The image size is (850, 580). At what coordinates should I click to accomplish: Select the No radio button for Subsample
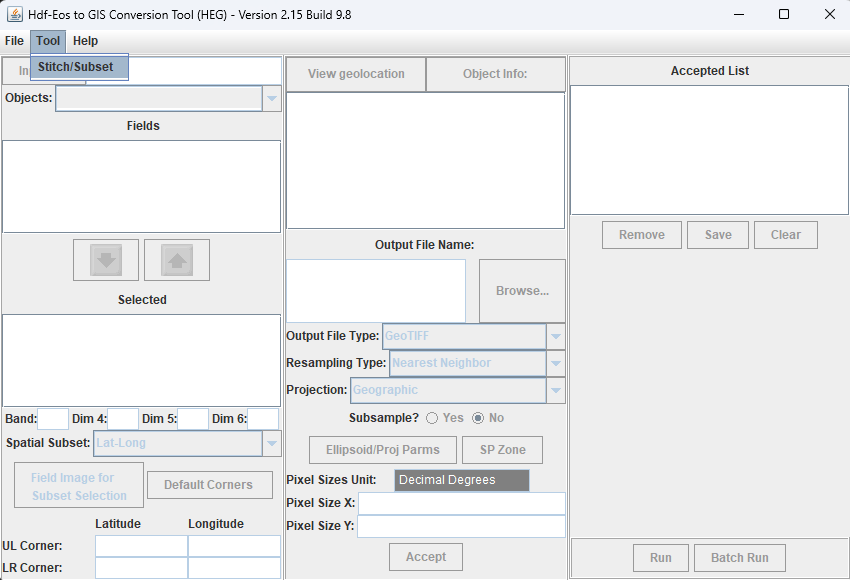click(478, 418)
